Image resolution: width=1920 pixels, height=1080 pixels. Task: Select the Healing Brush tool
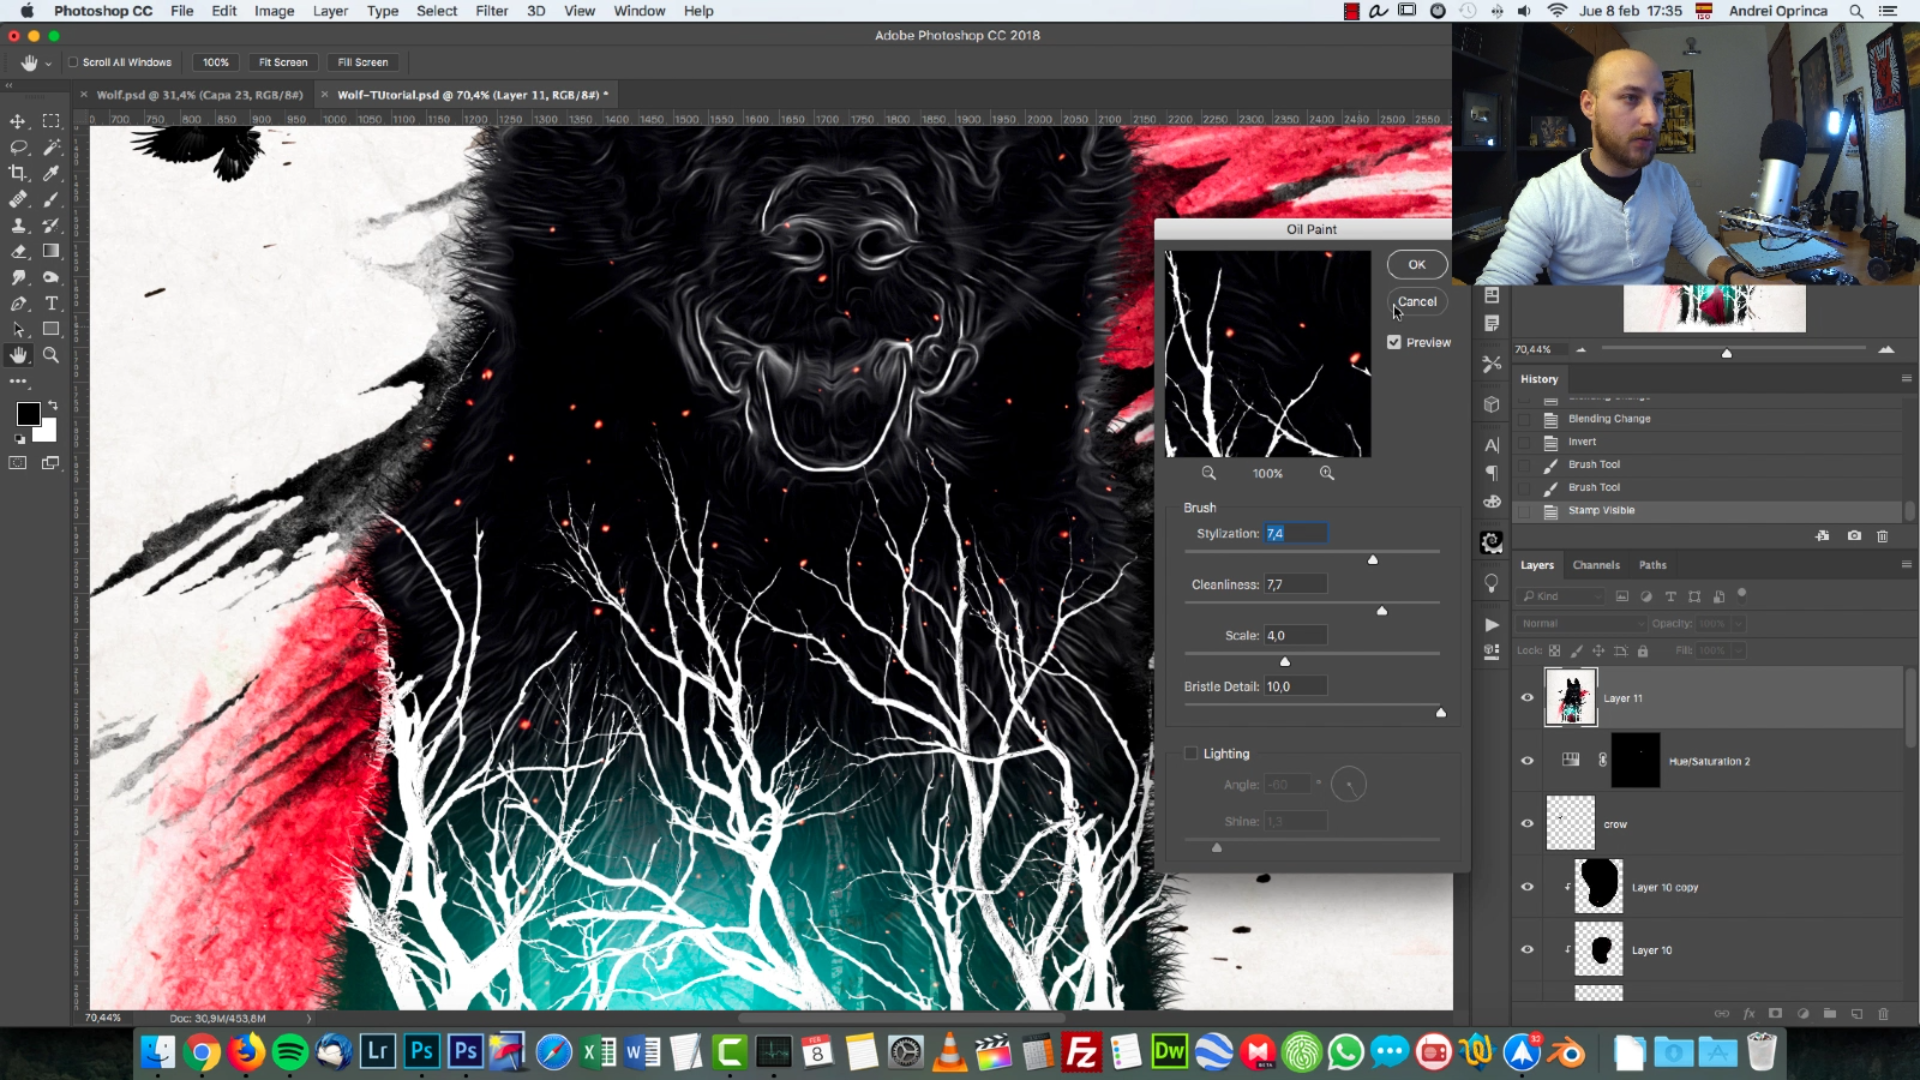click(x=18, y=199)
